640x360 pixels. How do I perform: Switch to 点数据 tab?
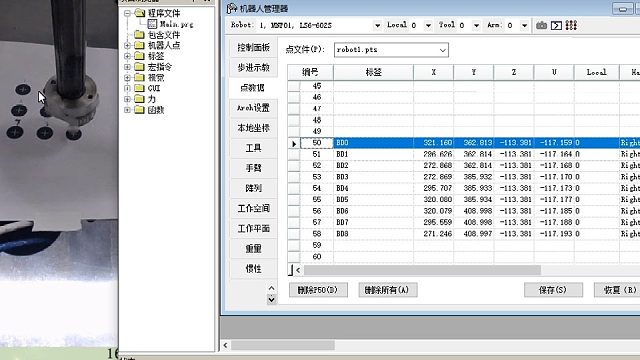click(x=253, y=88)
